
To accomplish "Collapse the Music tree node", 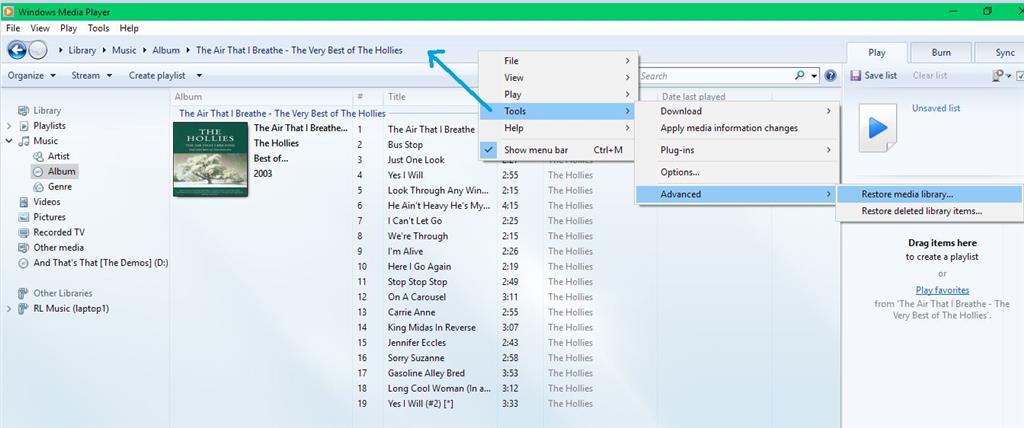I will coord(8,141).
